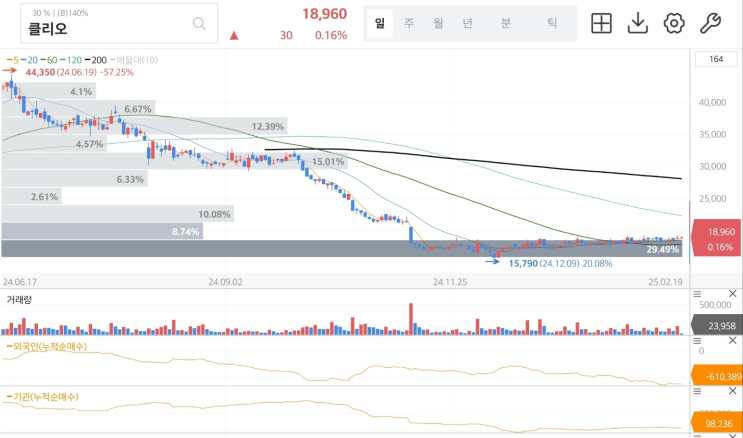Click the 24.11.25 date axis label
This screenshot has height=438, width=743.
click(450, 282)
